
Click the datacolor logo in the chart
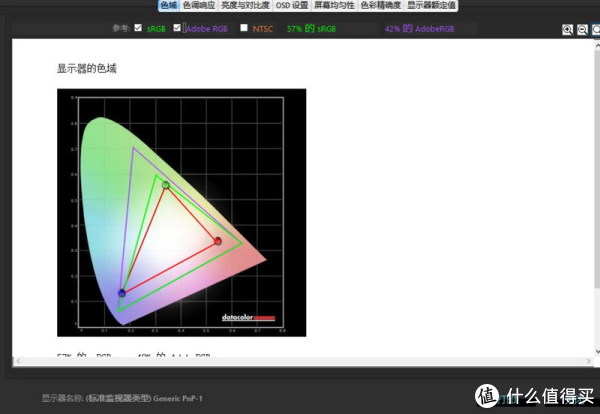tap(248, 318)
